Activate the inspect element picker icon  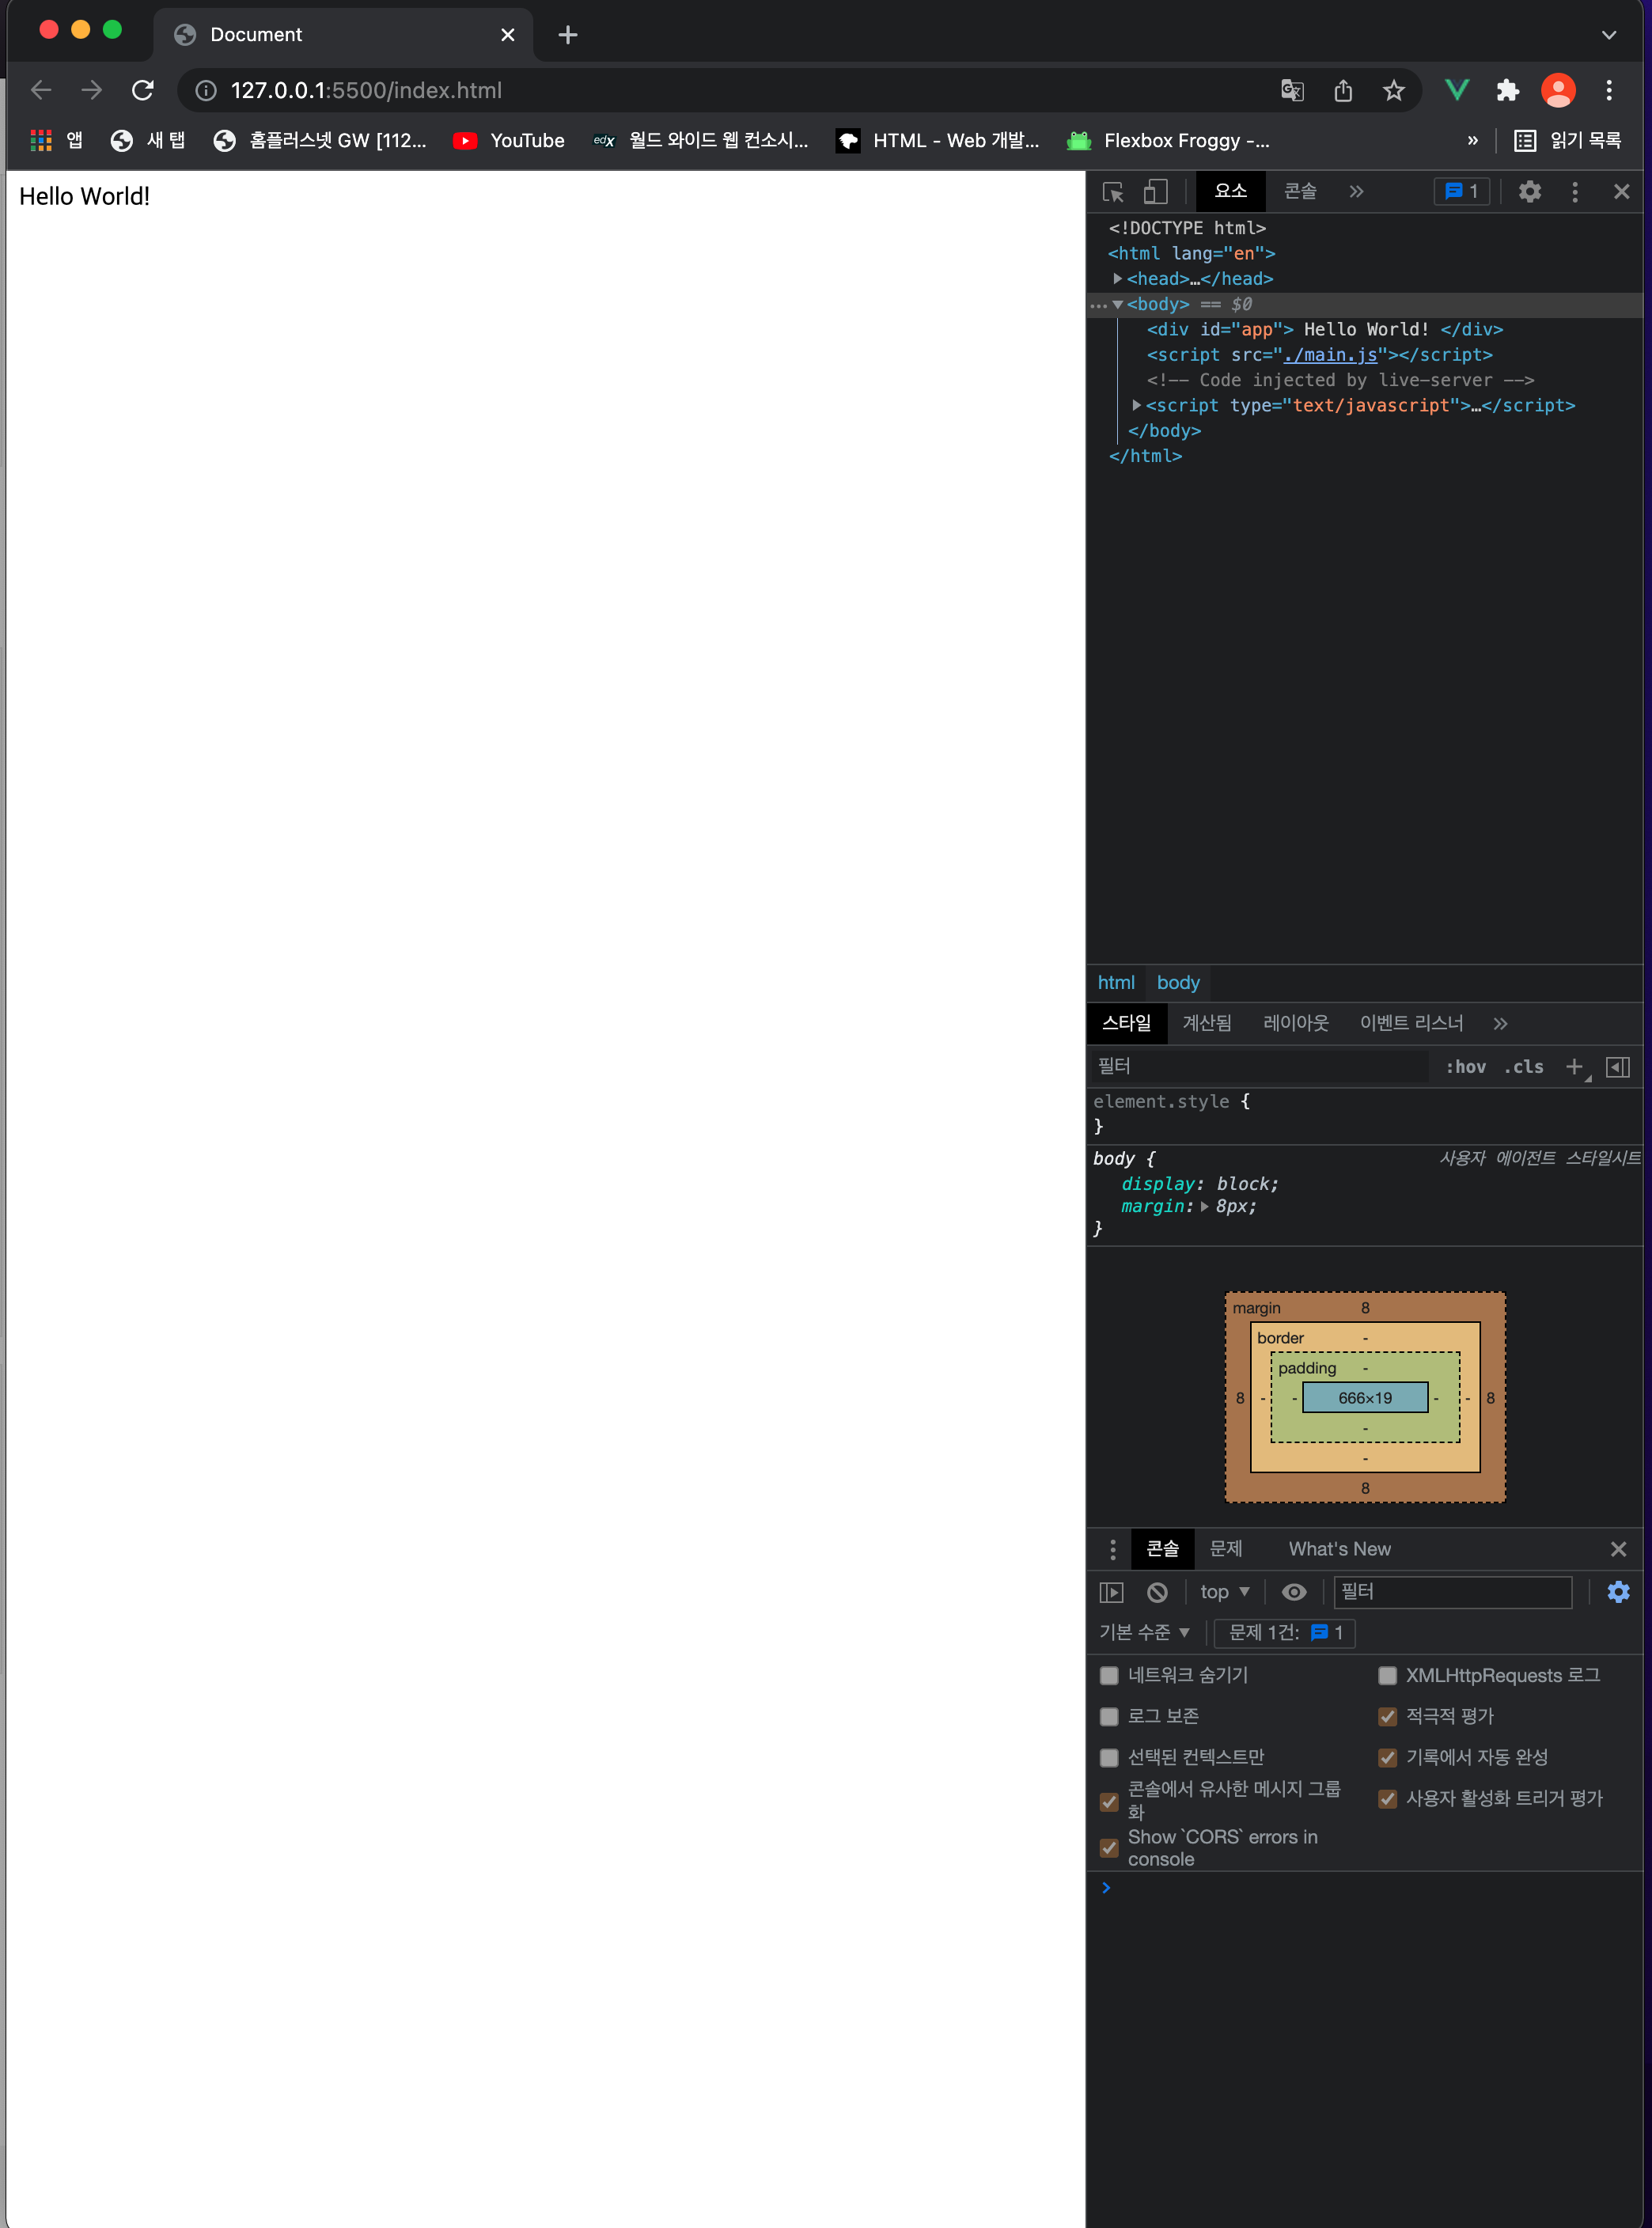pyautogui.click(x=1113, y=192)
